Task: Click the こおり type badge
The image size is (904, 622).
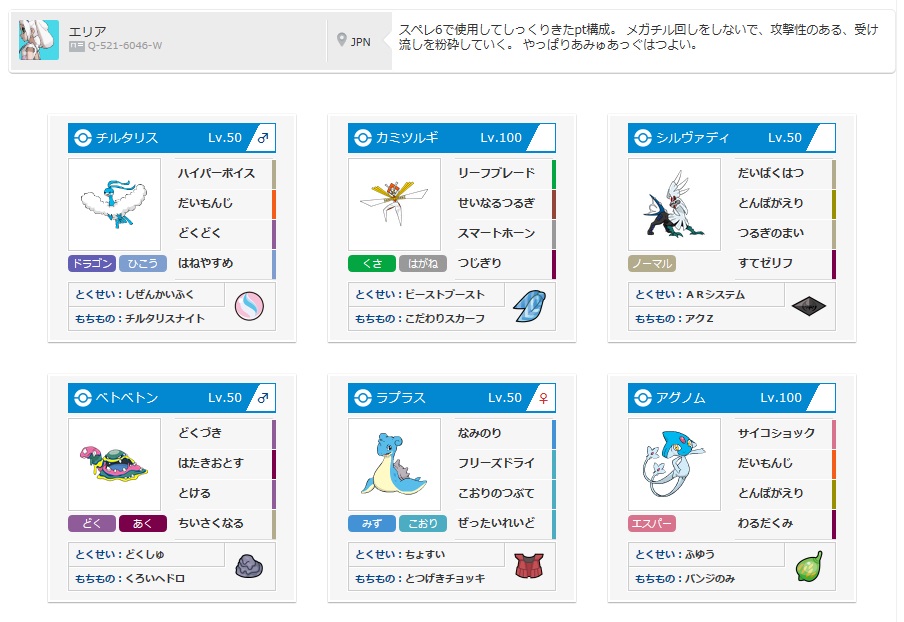Action: [423, 523]
